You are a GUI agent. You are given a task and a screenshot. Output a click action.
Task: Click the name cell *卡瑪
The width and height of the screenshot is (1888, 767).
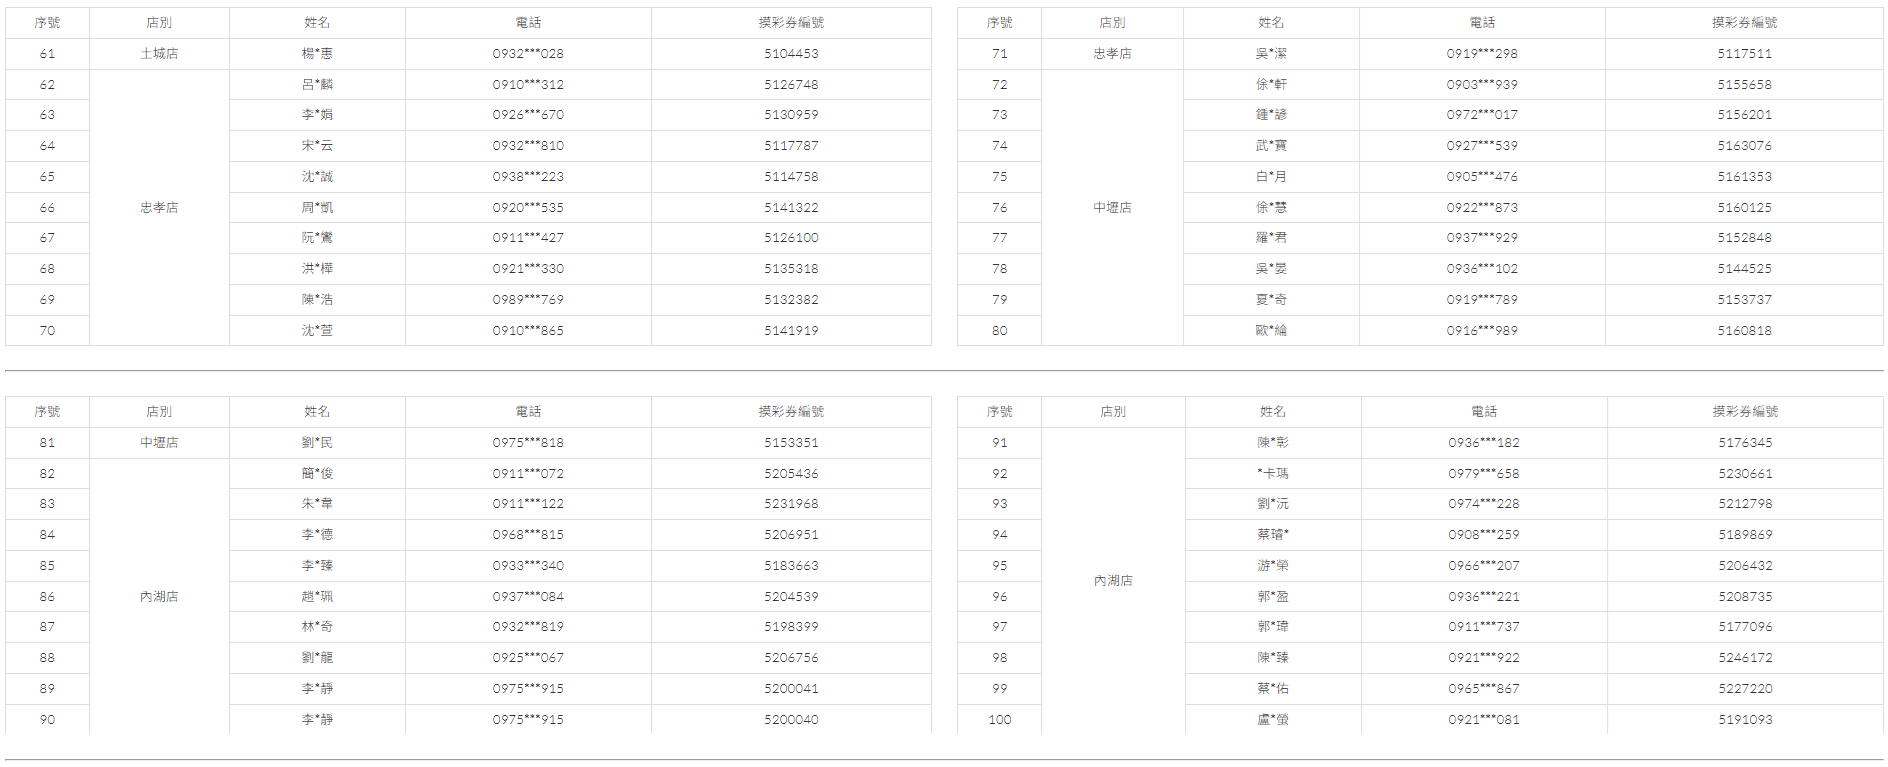pyautogui.click(x=1273, y=474)
